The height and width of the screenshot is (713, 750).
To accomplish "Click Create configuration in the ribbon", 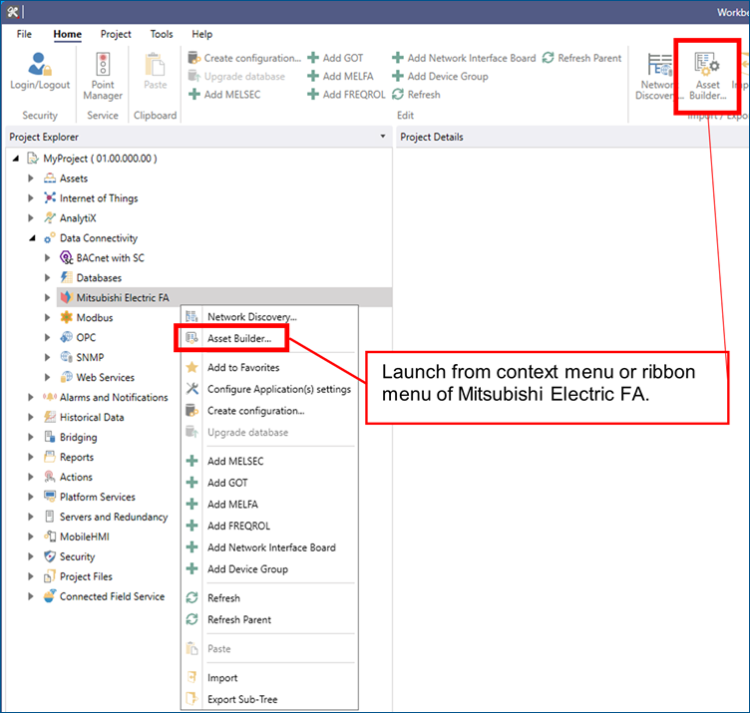I will tap(244, 58).
